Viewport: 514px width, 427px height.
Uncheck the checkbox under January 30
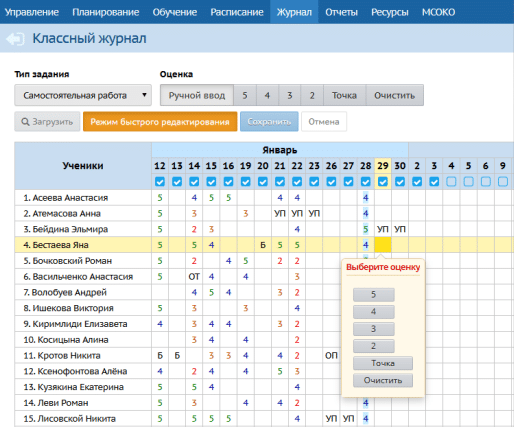tap(400, 182)
